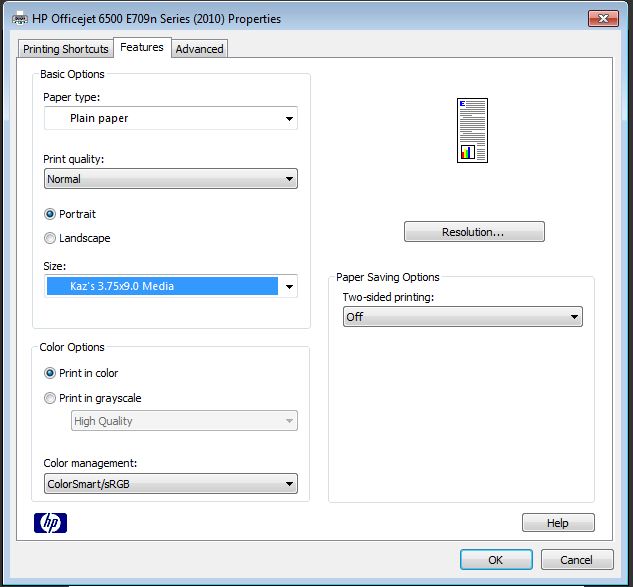Open the Paper type dropdown

tap(171, 118)
